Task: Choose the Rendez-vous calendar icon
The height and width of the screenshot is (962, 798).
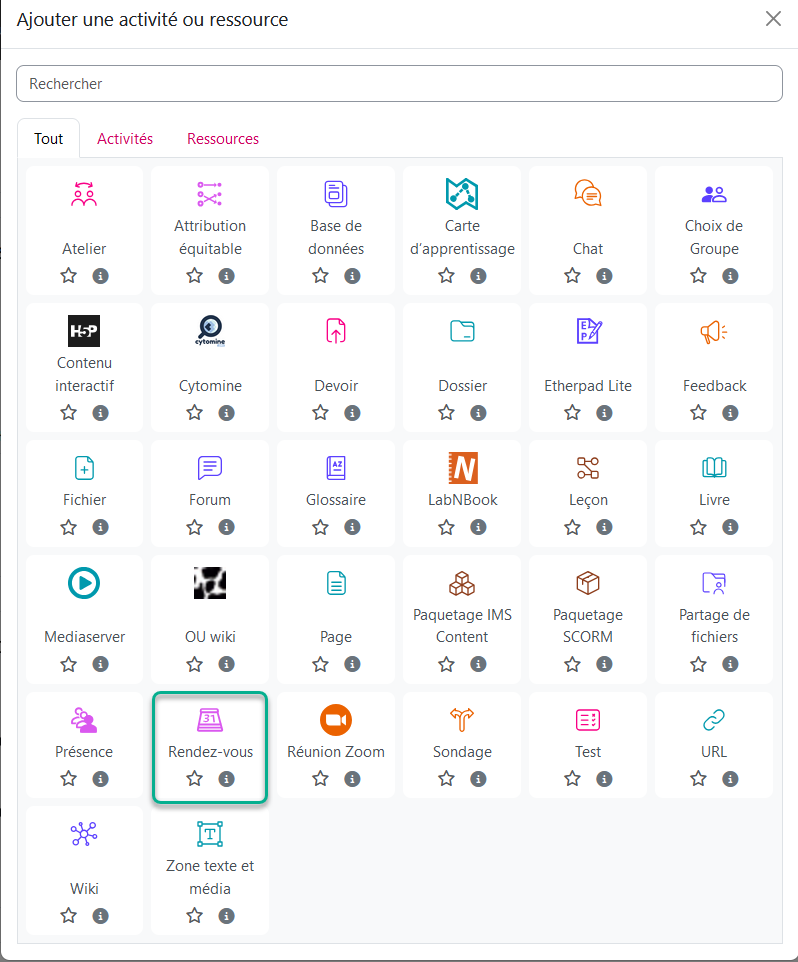Action: pyautogui.click(x=210, y=720)
